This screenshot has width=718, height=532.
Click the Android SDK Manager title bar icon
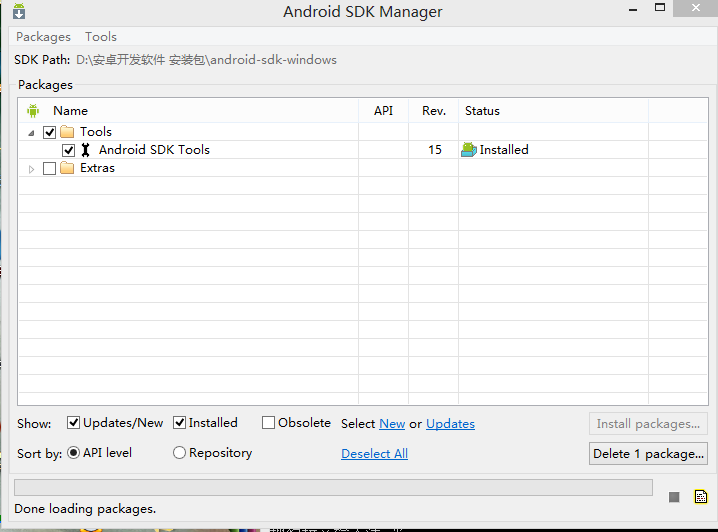click(x=19, y=11)
